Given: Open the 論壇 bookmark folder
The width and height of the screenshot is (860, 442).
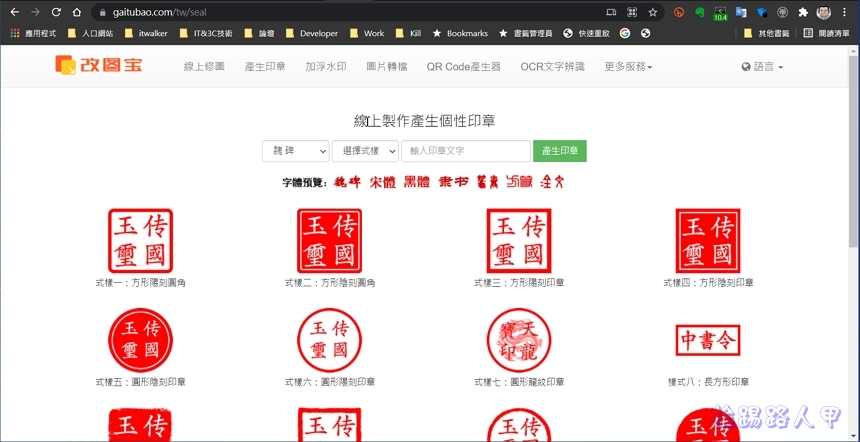Looking at the screenshot, I should 259,33.
